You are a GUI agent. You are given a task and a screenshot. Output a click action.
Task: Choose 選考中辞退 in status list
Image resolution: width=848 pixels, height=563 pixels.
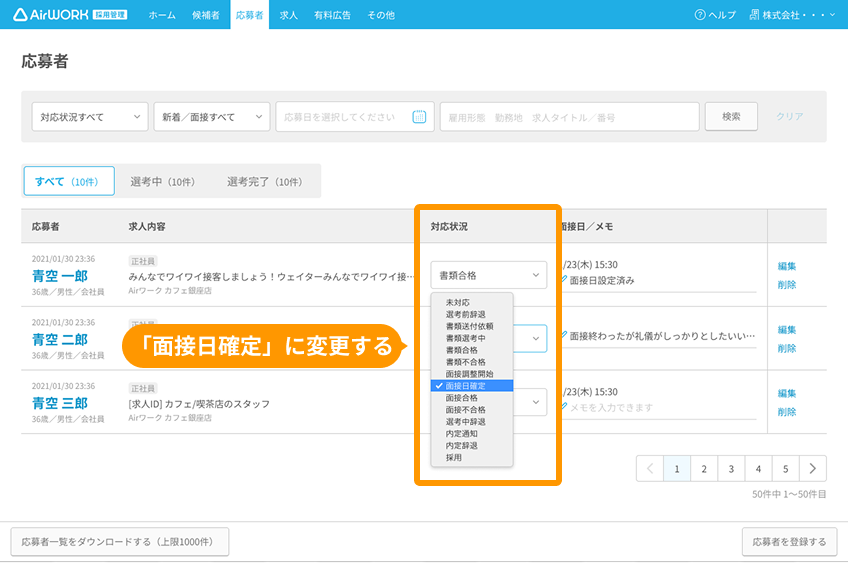pos(472,421)
